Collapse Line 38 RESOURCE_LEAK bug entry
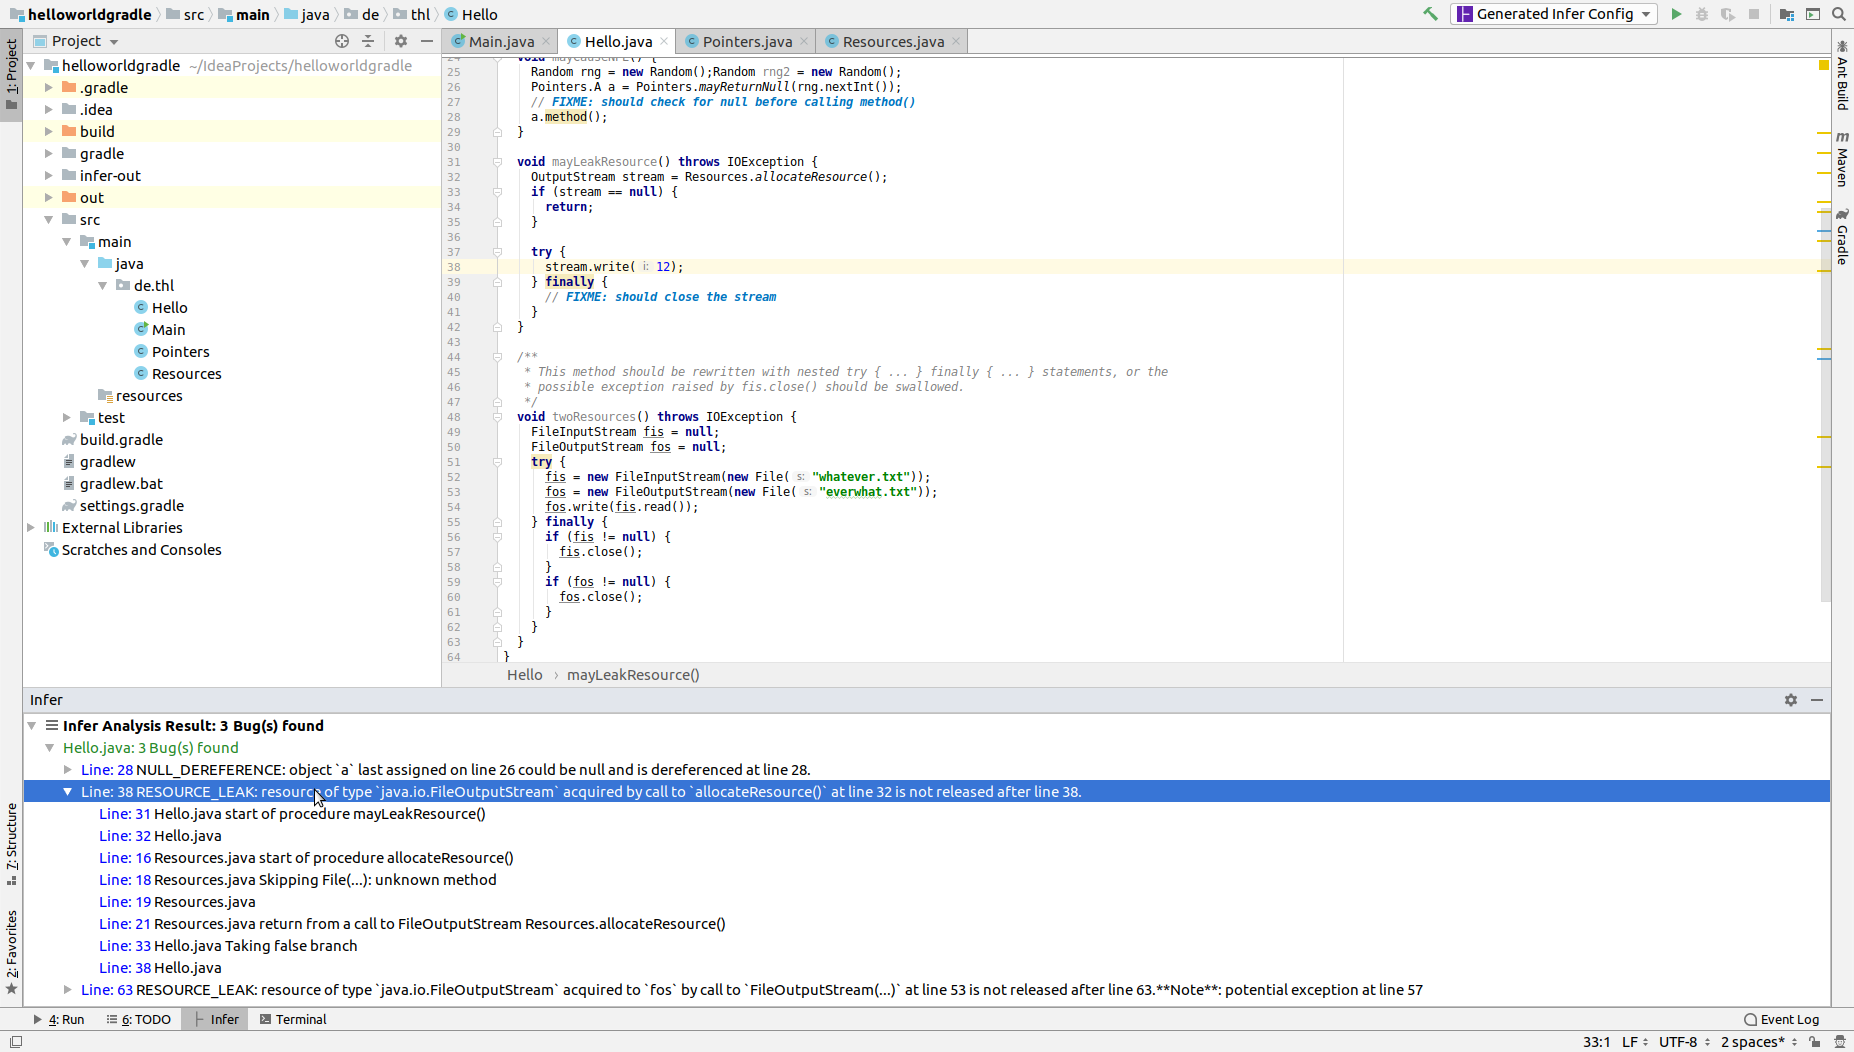Viewport: 1854px width, 1052px height. (x=67, y=792)
